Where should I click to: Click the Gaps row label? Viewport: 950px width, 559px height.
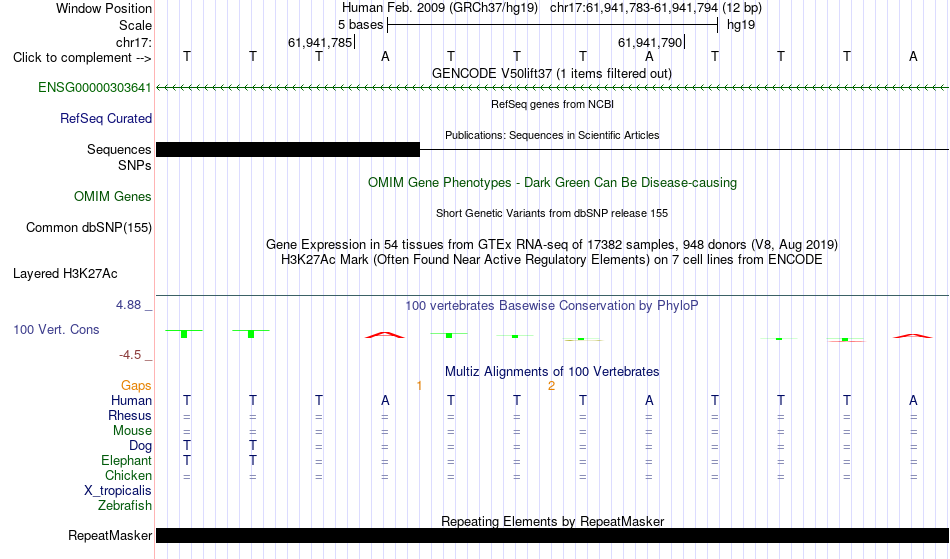136,386
